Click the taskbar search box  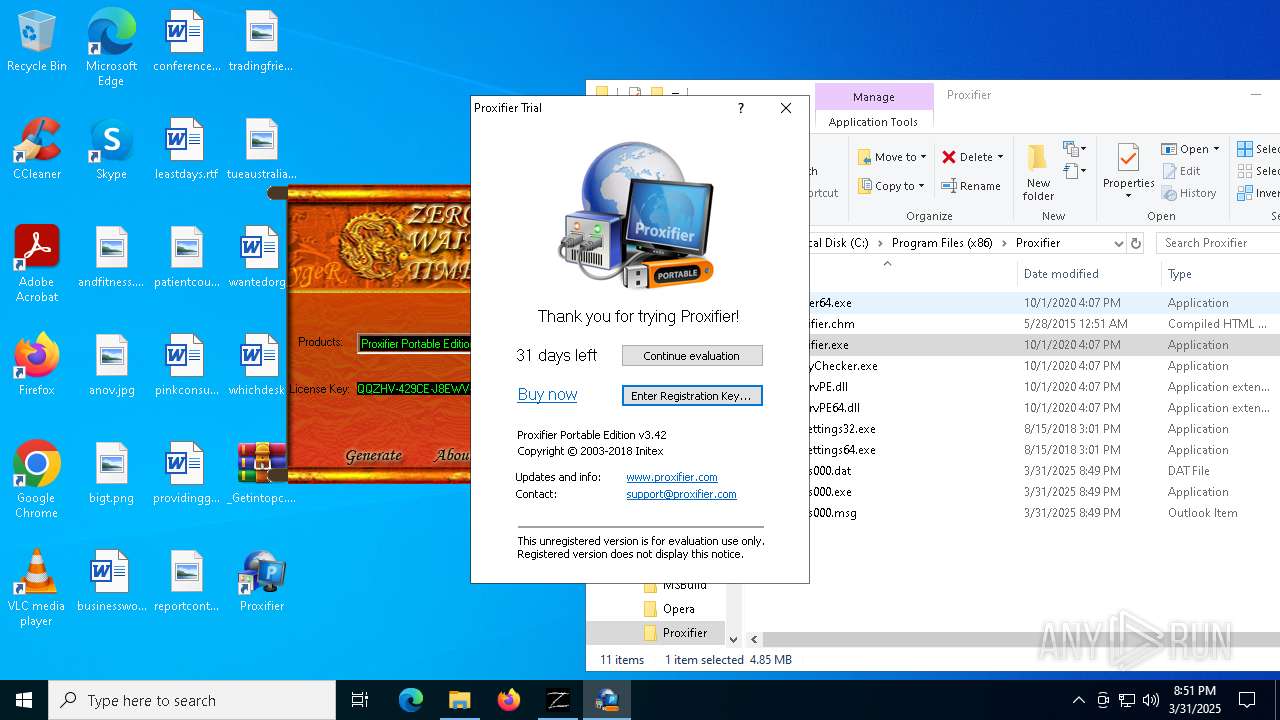click(x=192, y=700)
